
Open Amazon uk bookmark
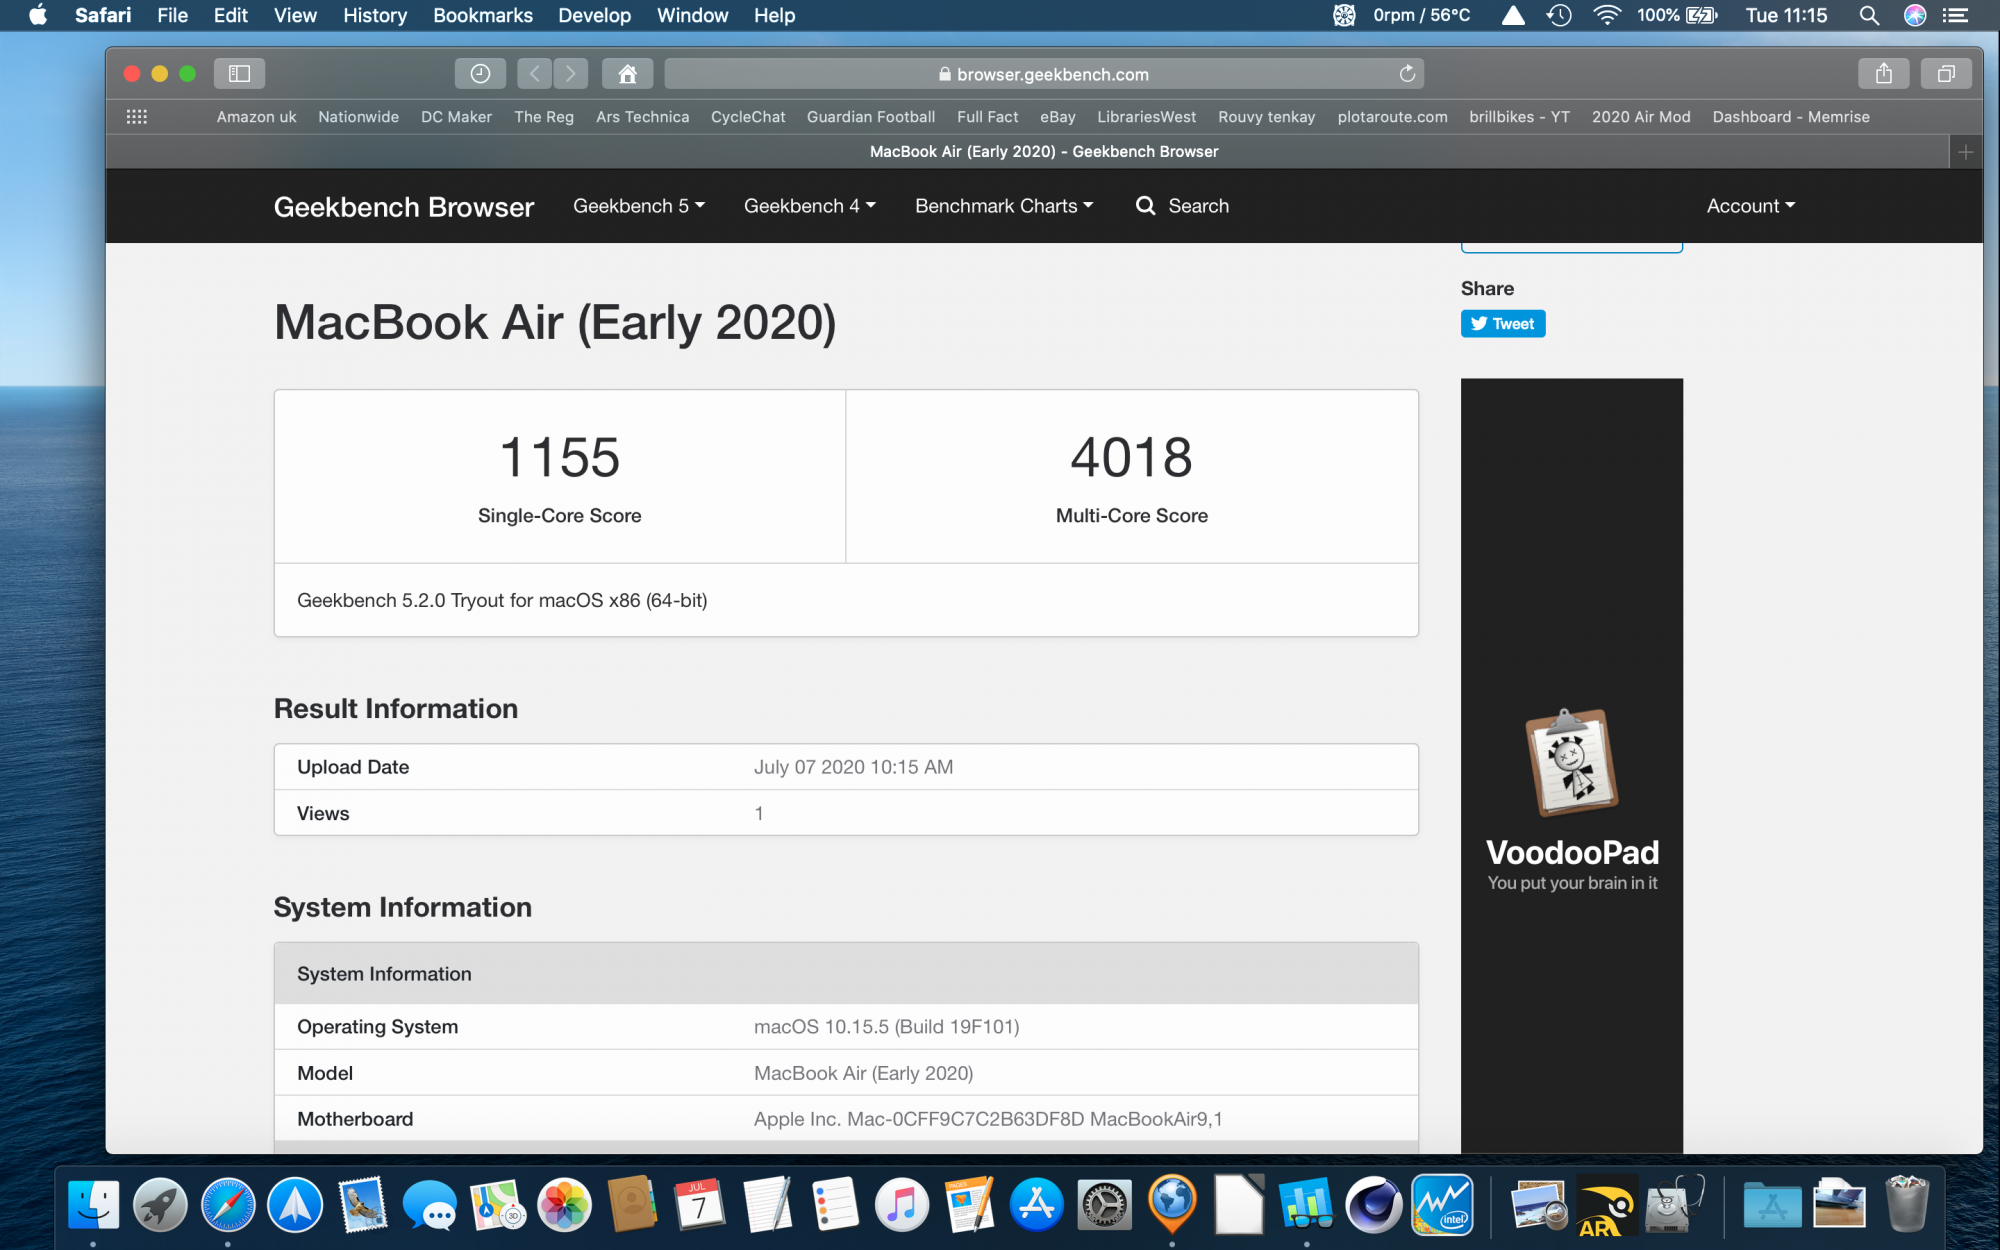[256, 117]
